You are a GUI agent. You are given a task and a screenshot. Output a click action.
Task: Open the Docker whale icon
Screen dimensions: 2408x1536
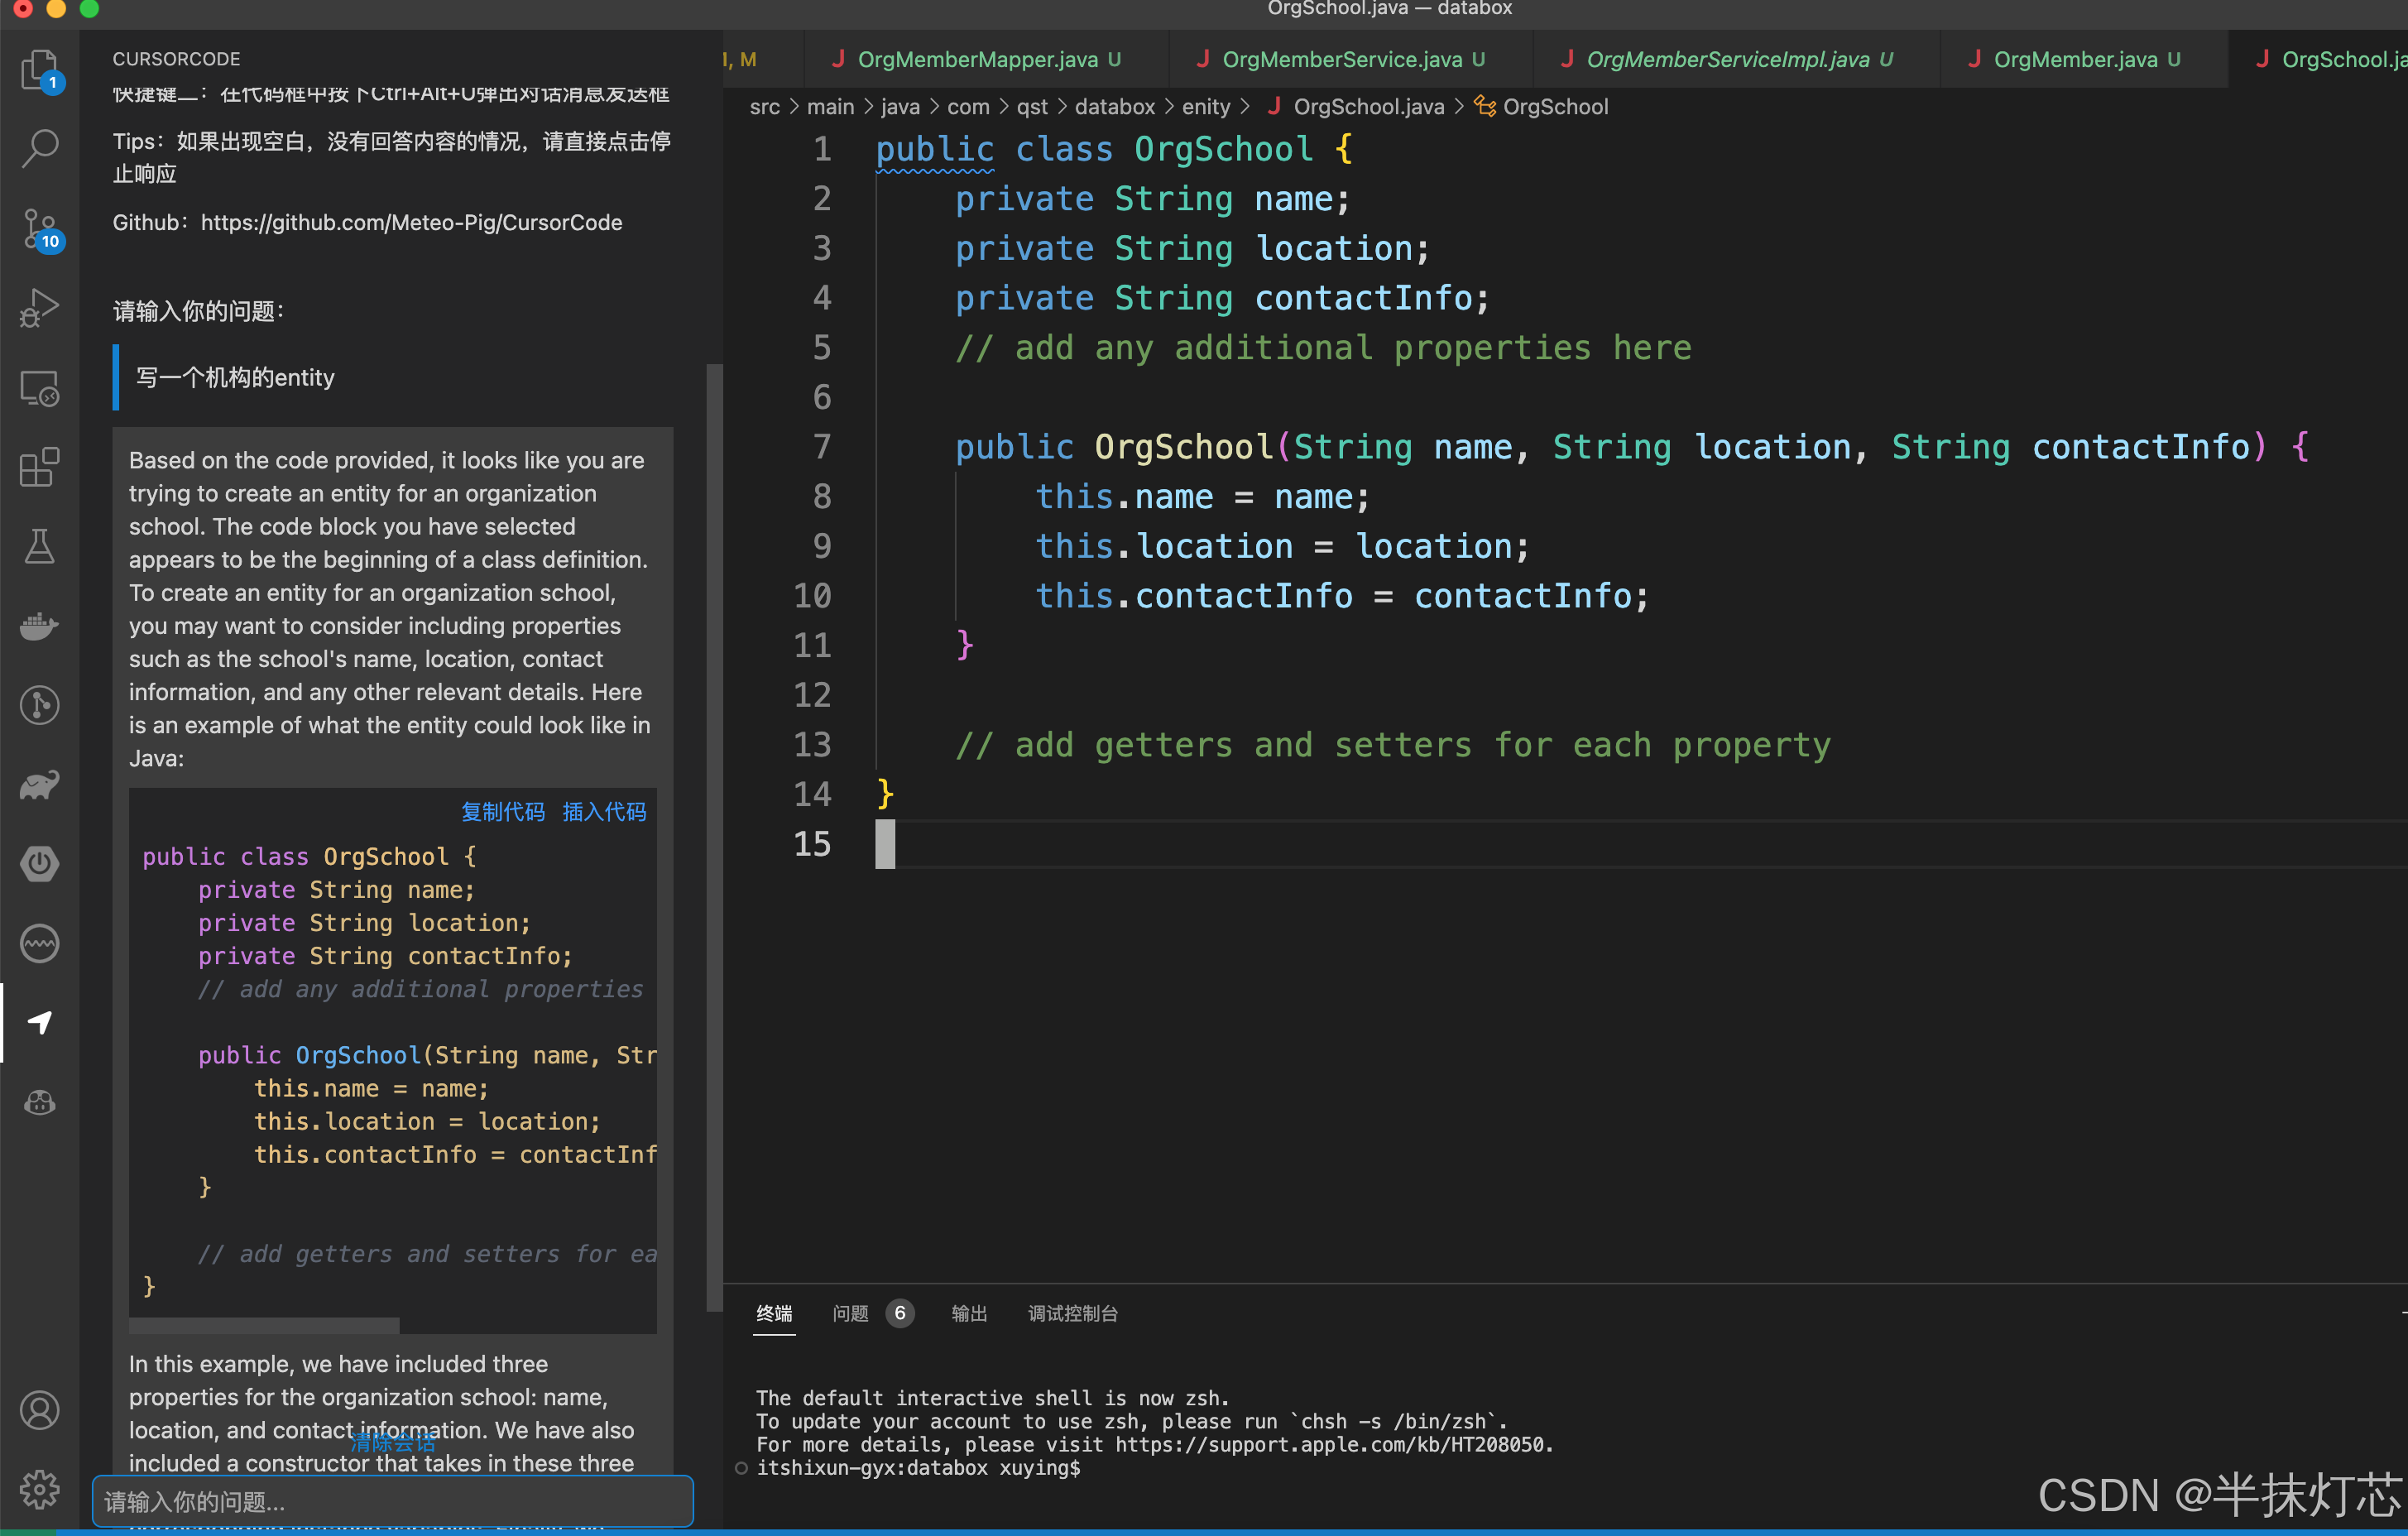39,626
